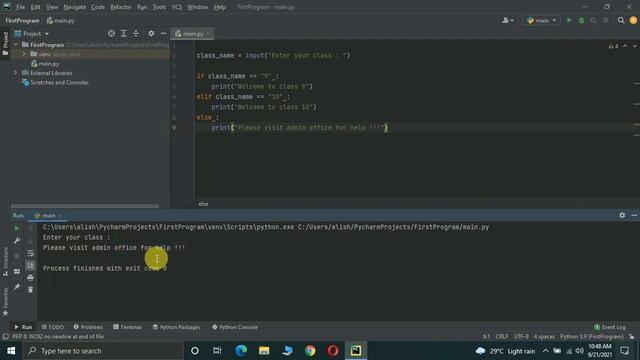This screenshot has height=360, width=640.
Task: Click the project tree horizontal scrollbar
Action: [x=85, y=206]
